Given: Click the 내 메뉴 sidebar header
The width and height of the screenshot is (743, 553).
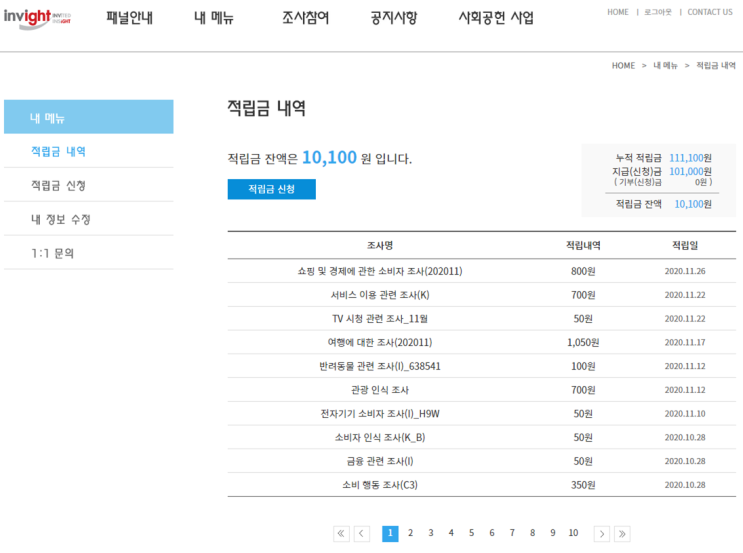Looking at the screenshot, I should (x=89, y=117).
